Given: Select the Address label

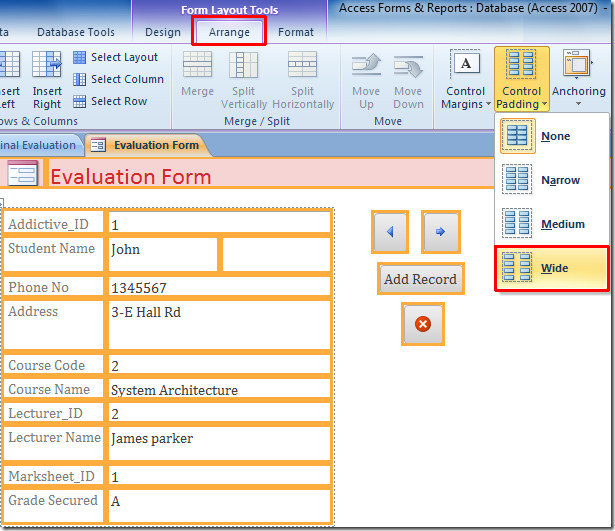Looking at the screenshot, I should pyautogui.click(x=53, y=325).
